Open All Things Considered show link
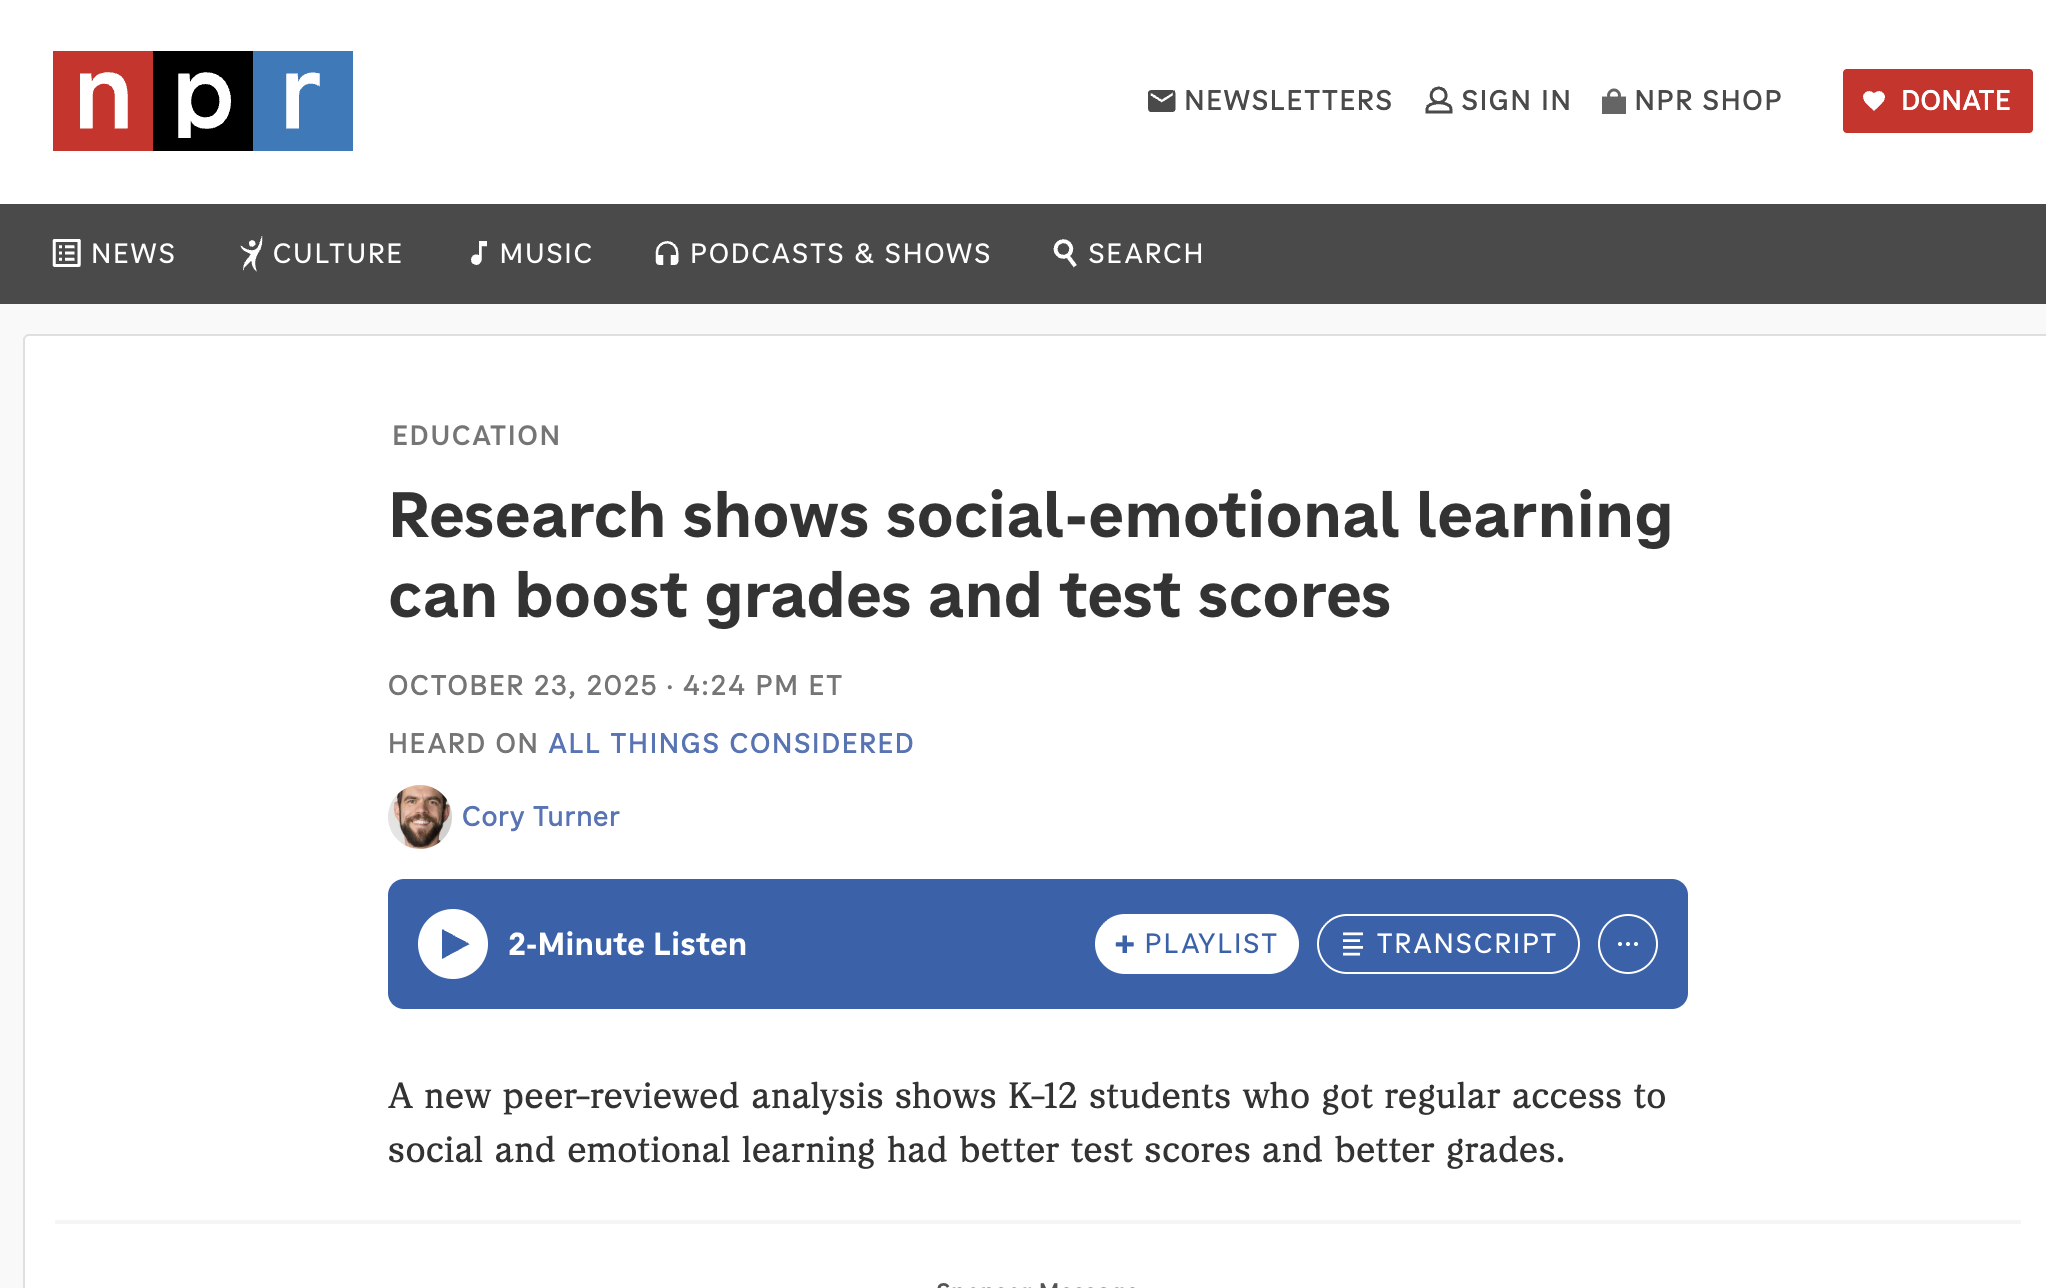 [731, 744]
